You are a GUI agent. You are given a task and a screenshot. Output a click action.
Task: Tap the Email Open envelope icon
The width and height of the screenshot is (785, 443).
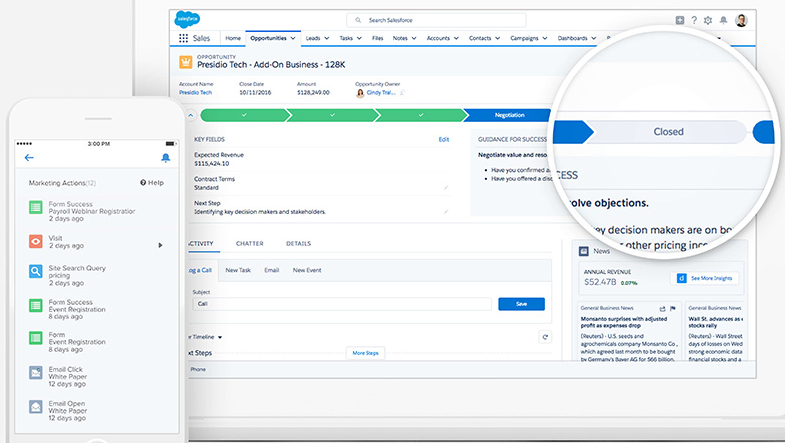tap(36, 406)
